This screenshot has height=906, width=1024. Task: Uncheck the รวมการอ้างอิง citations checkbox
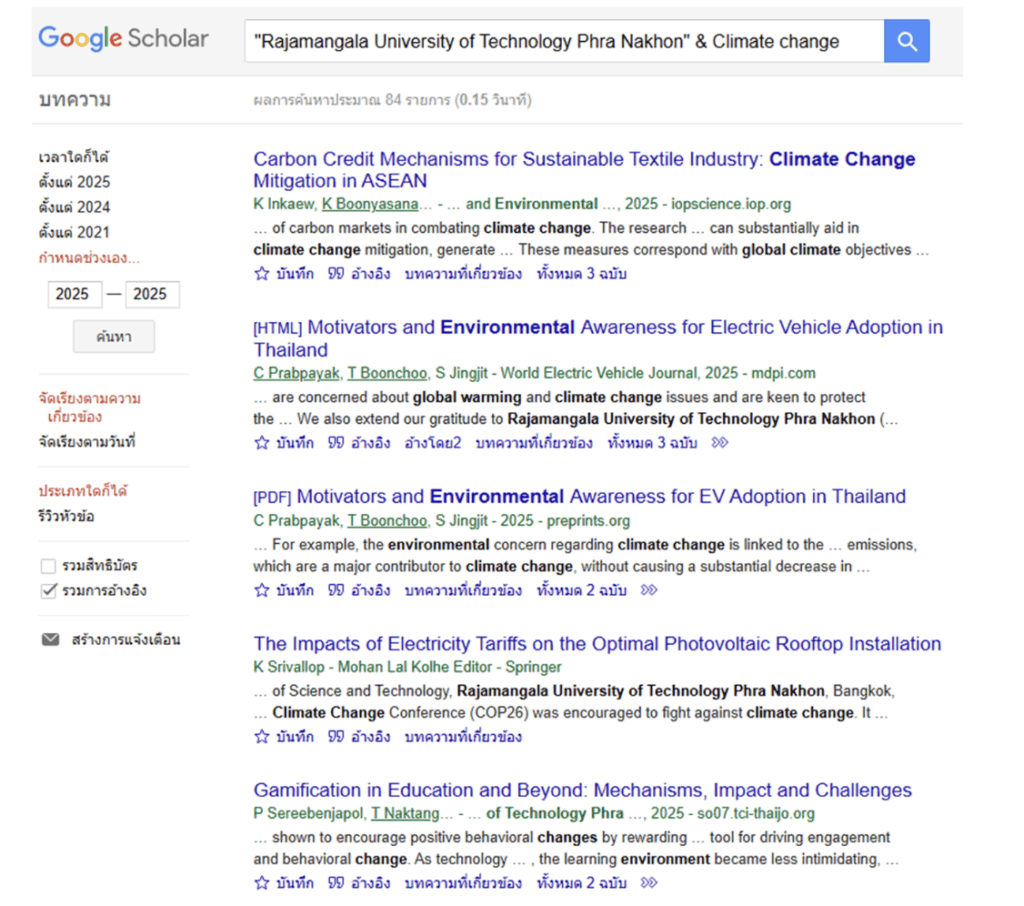coord(48,591)
